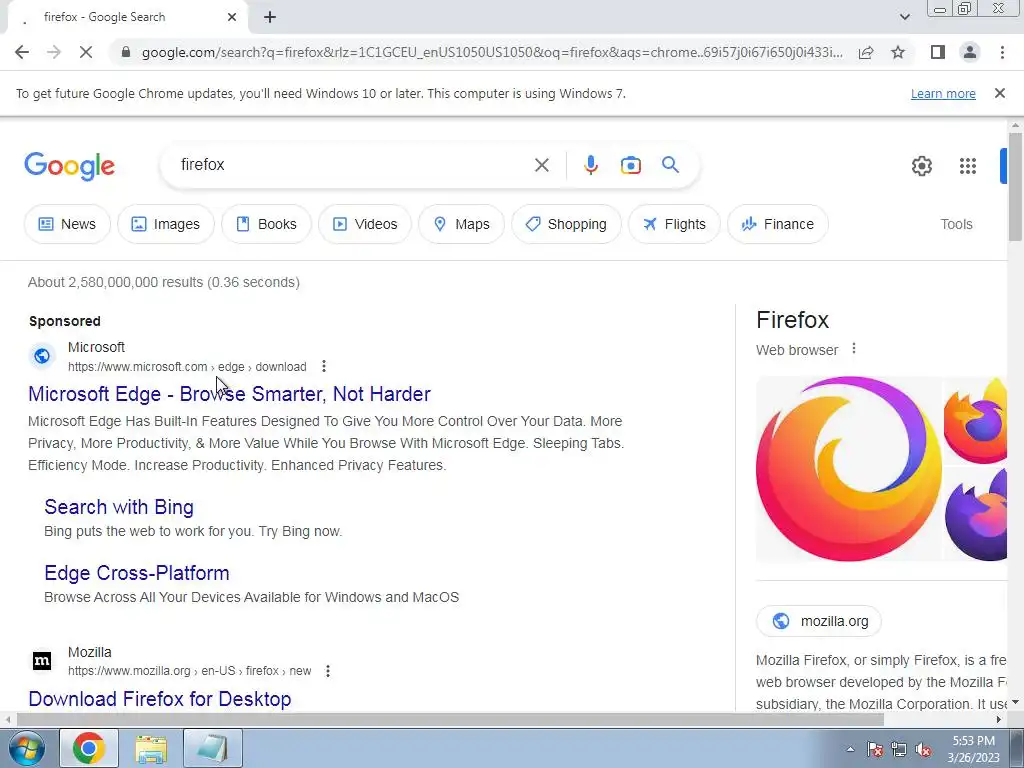Image resolution: width=1024 pixels, height=768 pixels.
Task: Open Download Firefox for Desktop result
Action: tap(160, 699)
